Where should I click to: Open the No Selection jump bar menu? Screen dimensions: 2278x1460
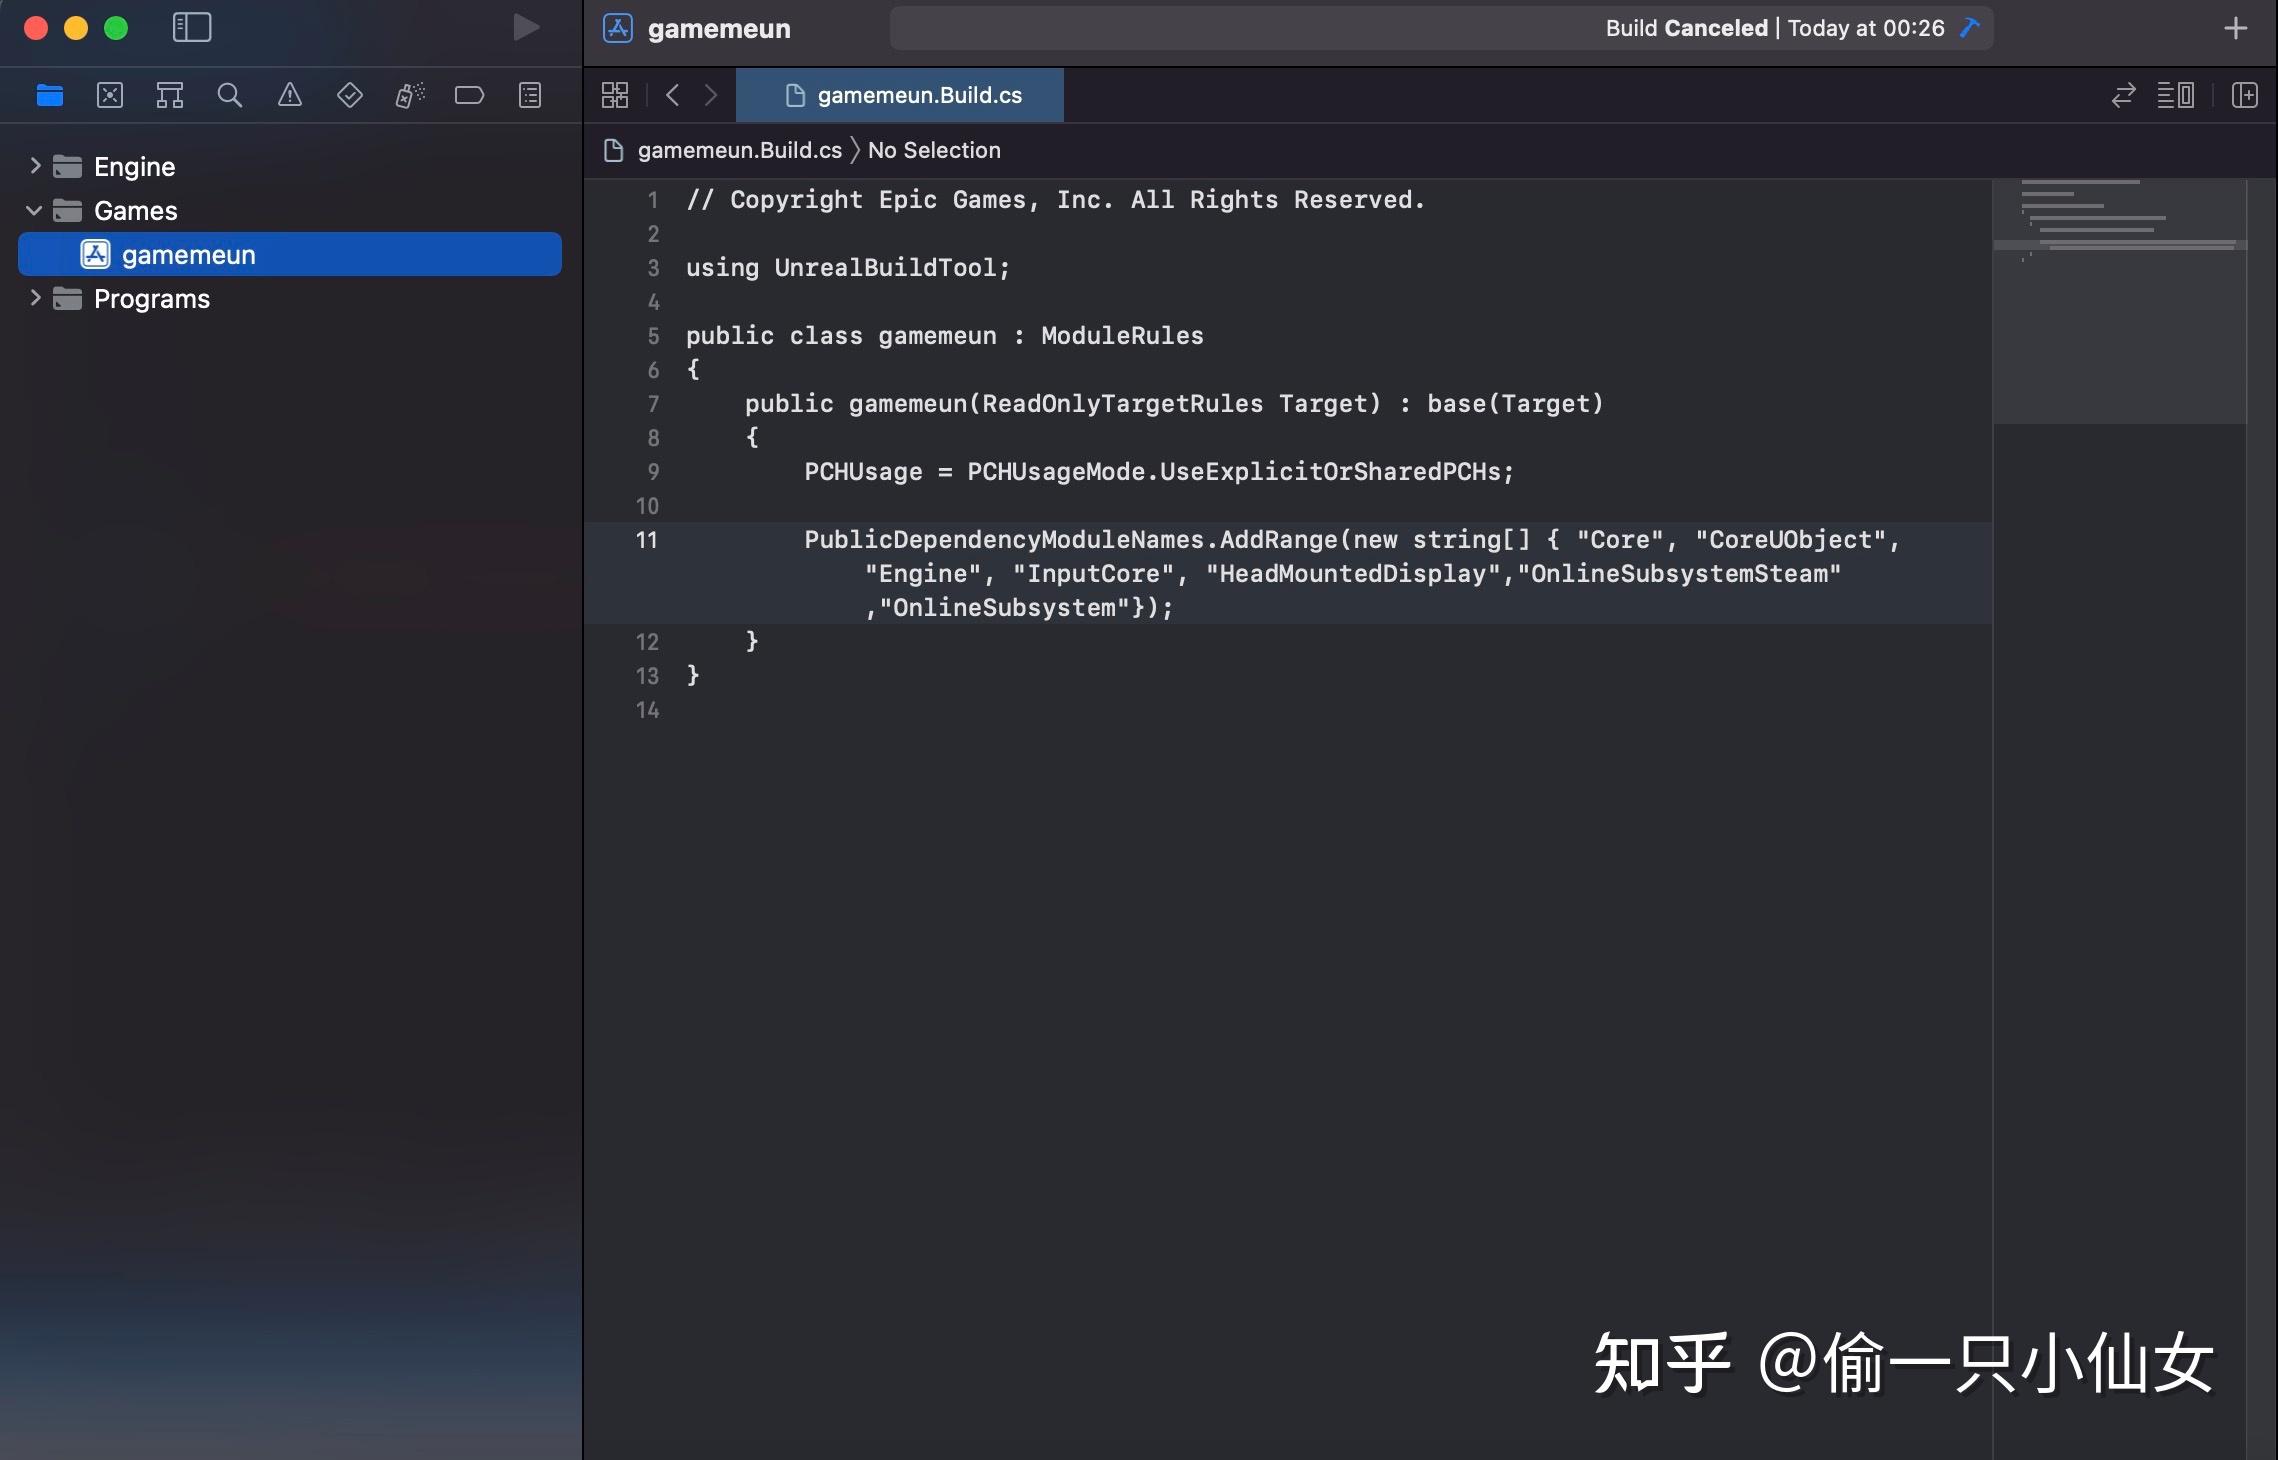934,150
